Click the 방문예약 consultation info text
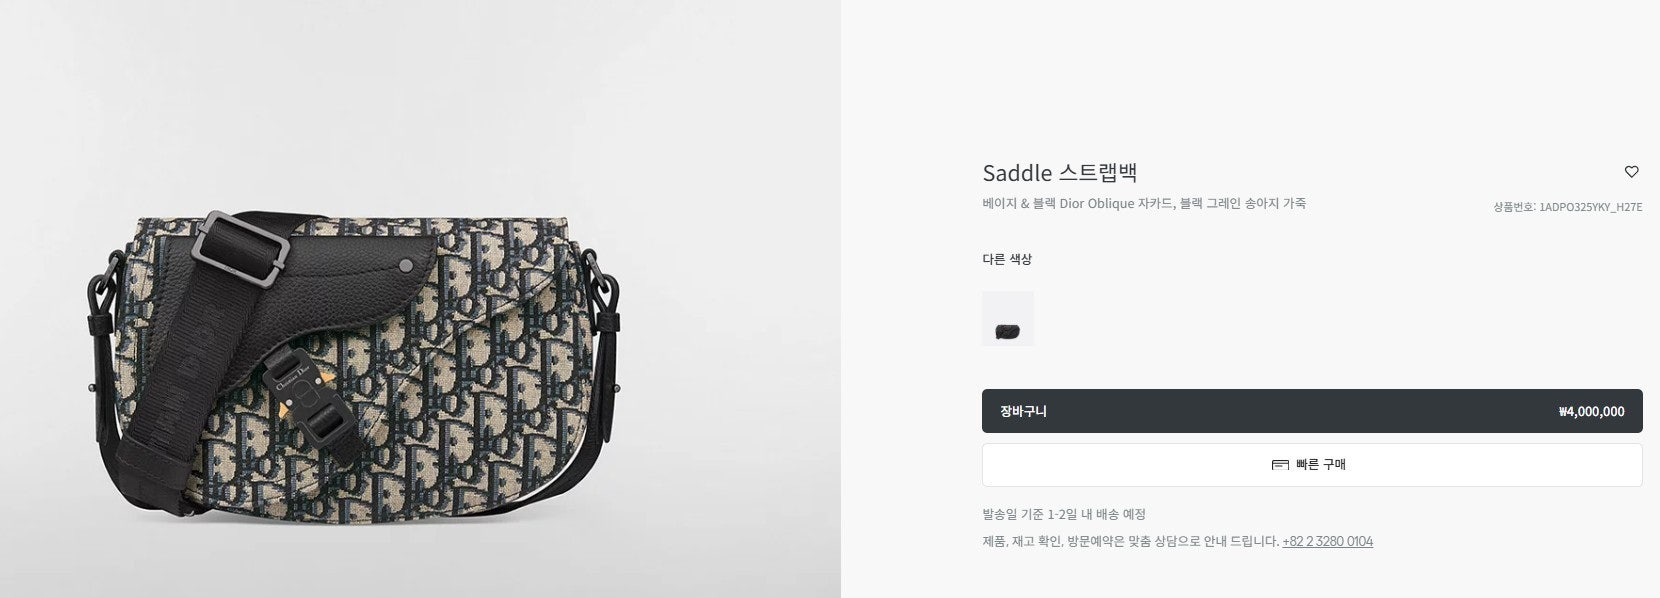Screen dimensions: 1660x598 (x=1131, y=541)
